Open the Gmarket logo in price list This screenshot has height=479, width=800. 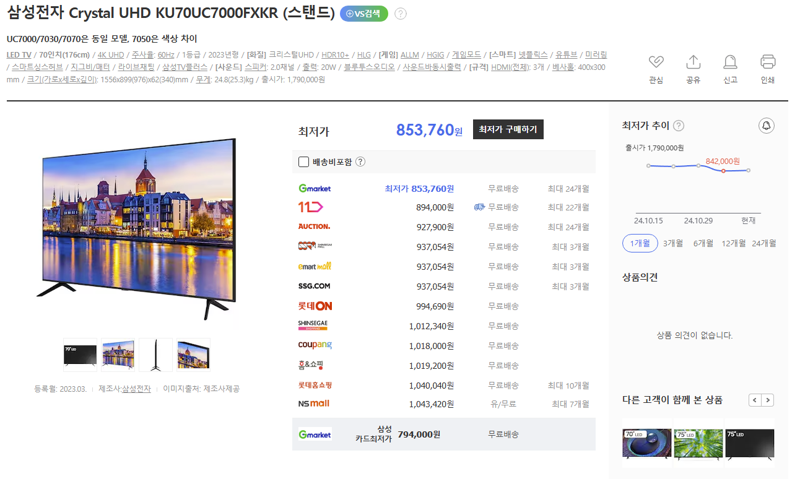pos(315,188)
